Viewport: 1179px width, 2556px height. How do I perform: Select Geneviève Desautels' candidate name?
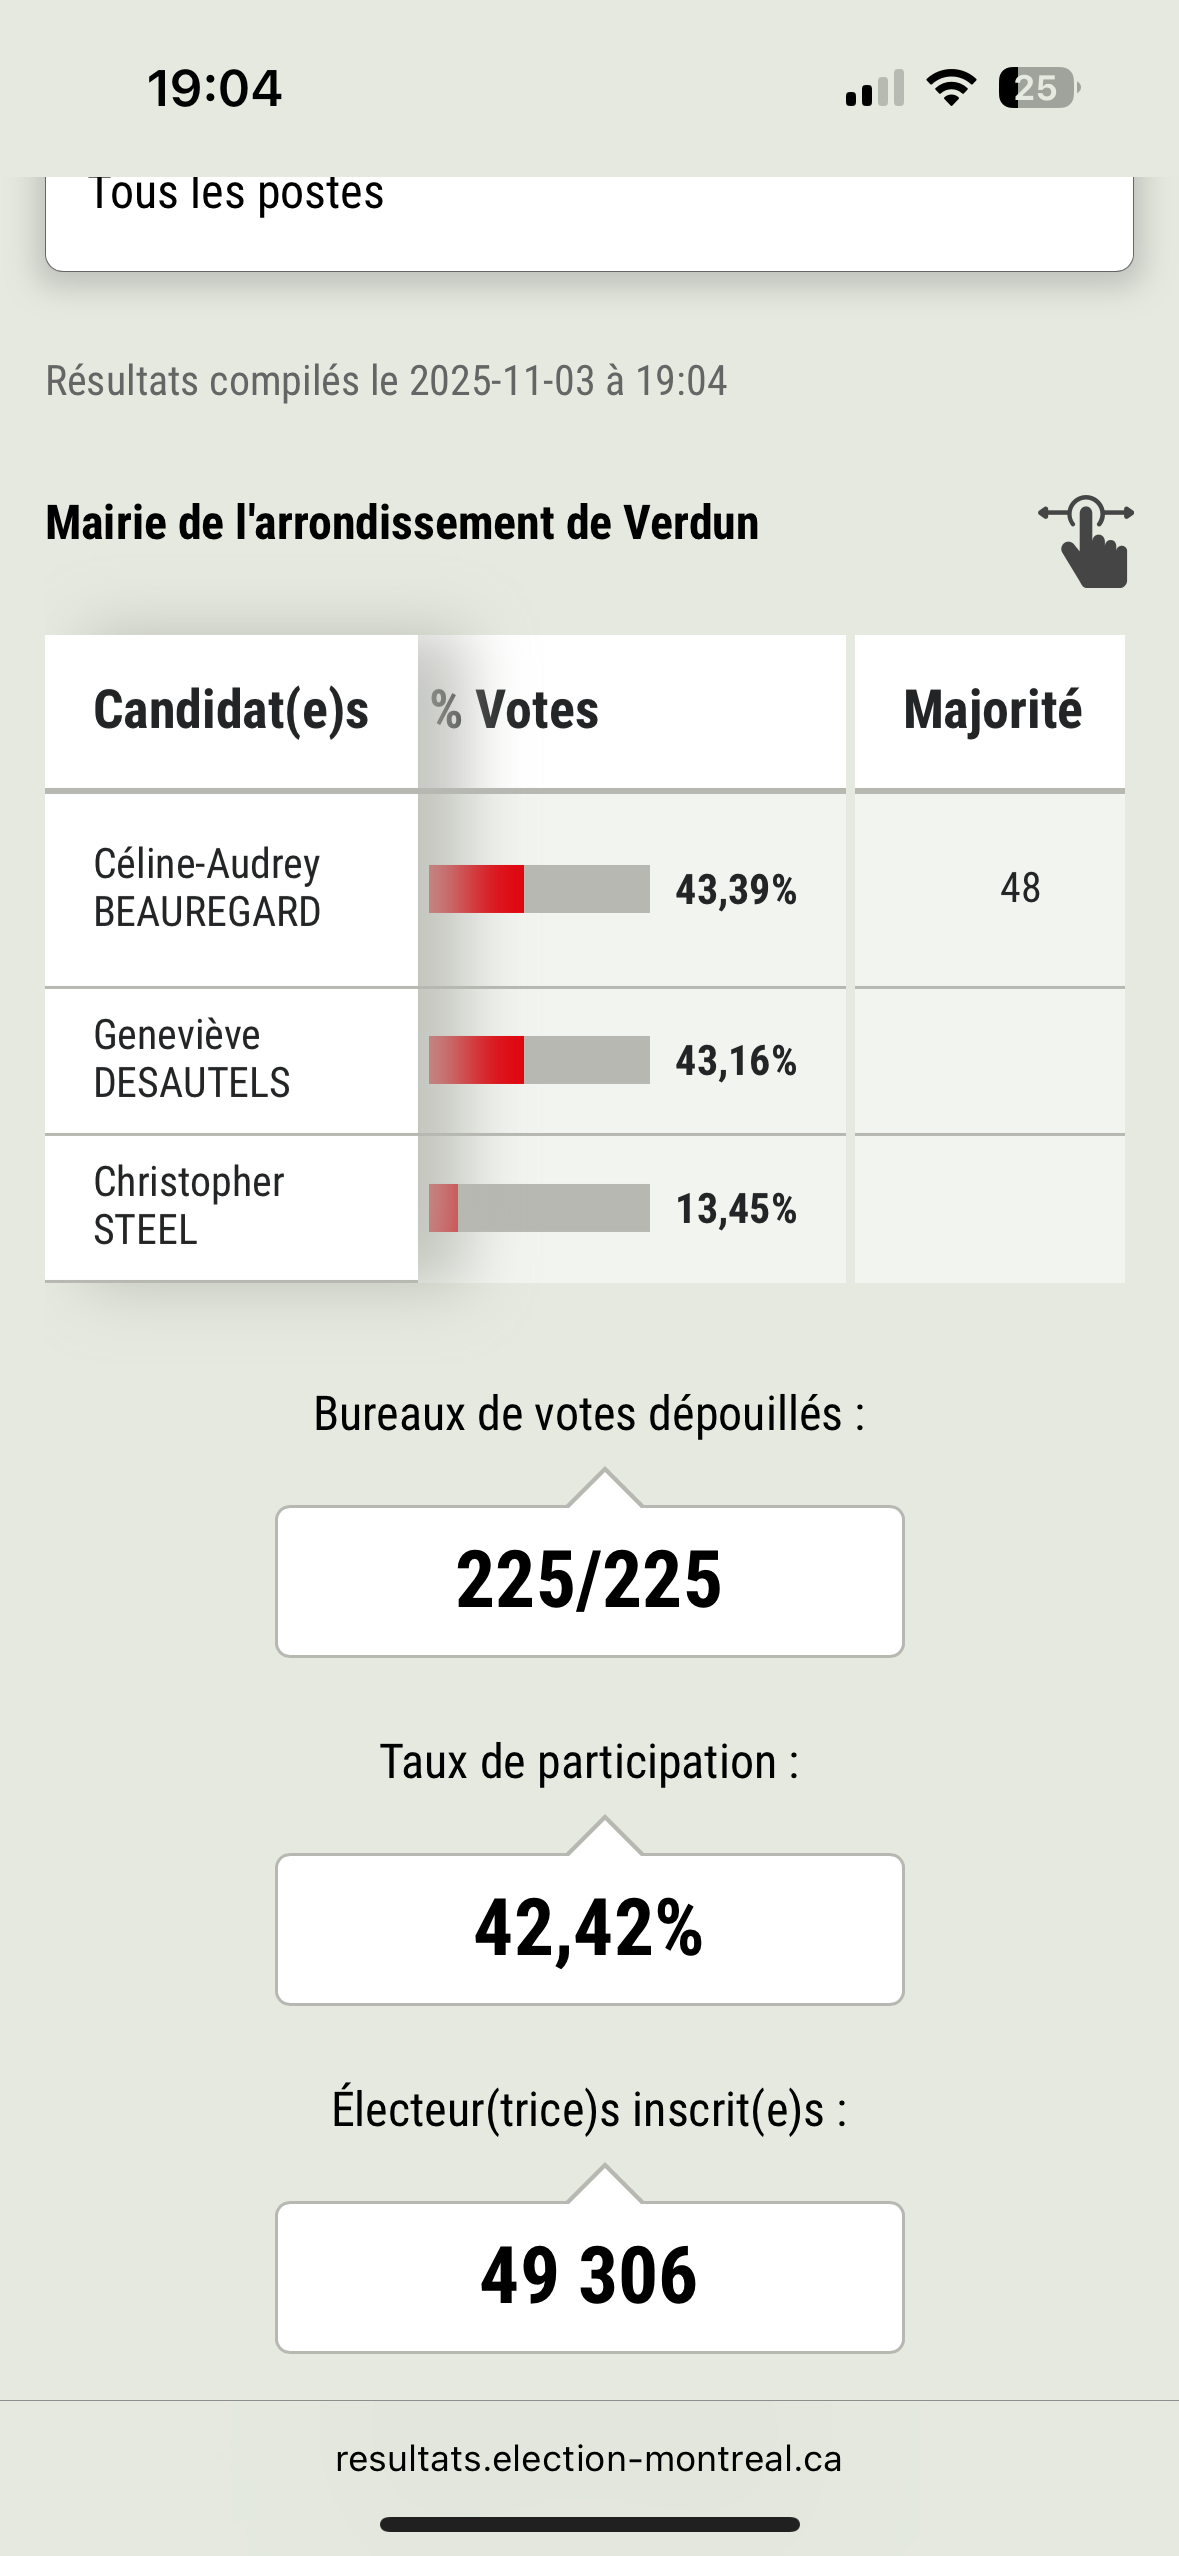click(x=192, y=1059)
